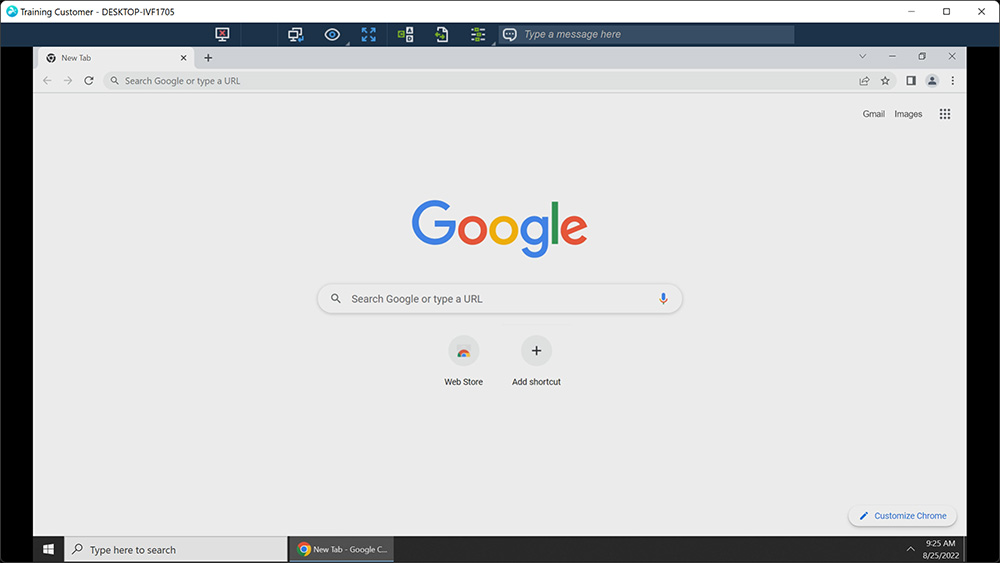Viewport: 1000px width, 563px height.
Task: Click the share this page icon
Action: point(864,81)
